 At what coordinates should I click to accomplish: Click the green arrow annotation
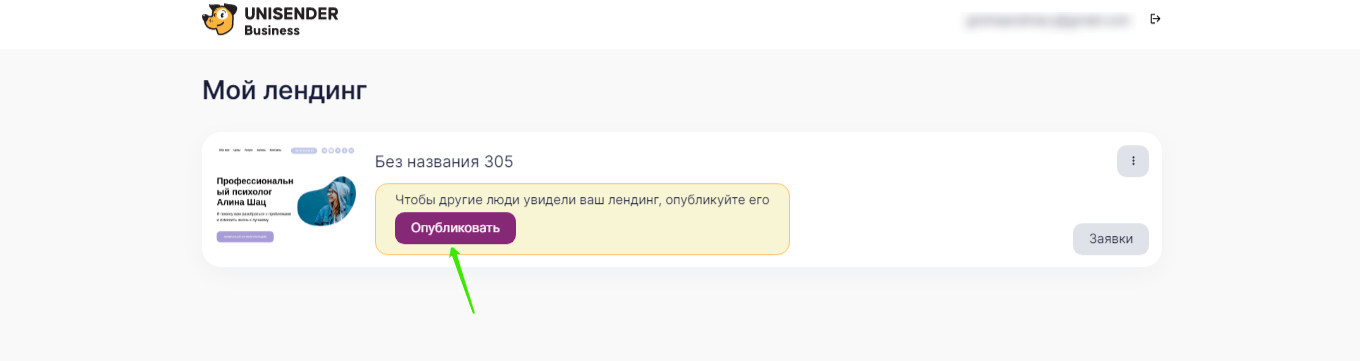[461, 281]
